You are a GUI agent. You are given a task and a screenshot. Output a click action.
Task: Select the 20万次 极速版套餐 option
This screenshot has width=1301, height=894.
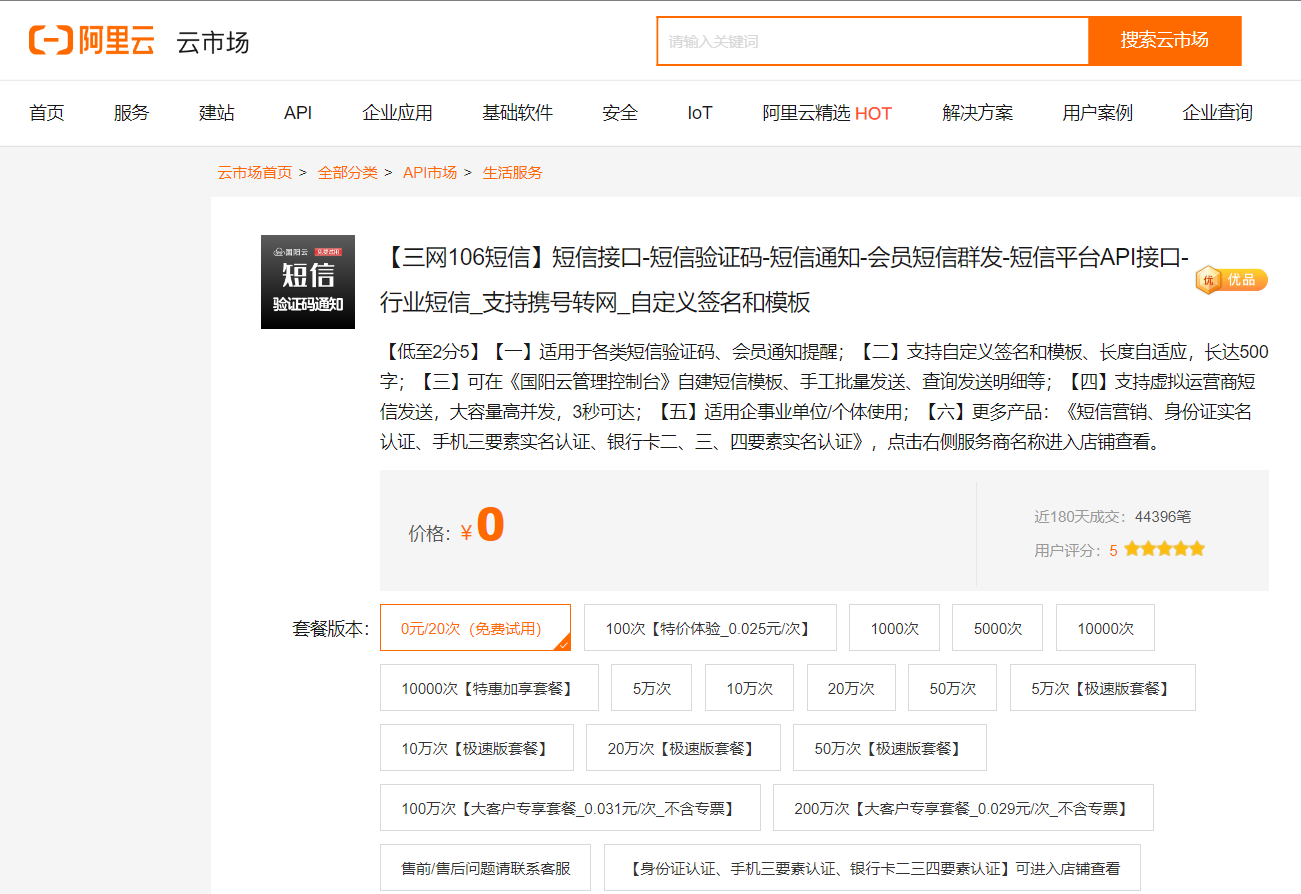tap(683, 748)
